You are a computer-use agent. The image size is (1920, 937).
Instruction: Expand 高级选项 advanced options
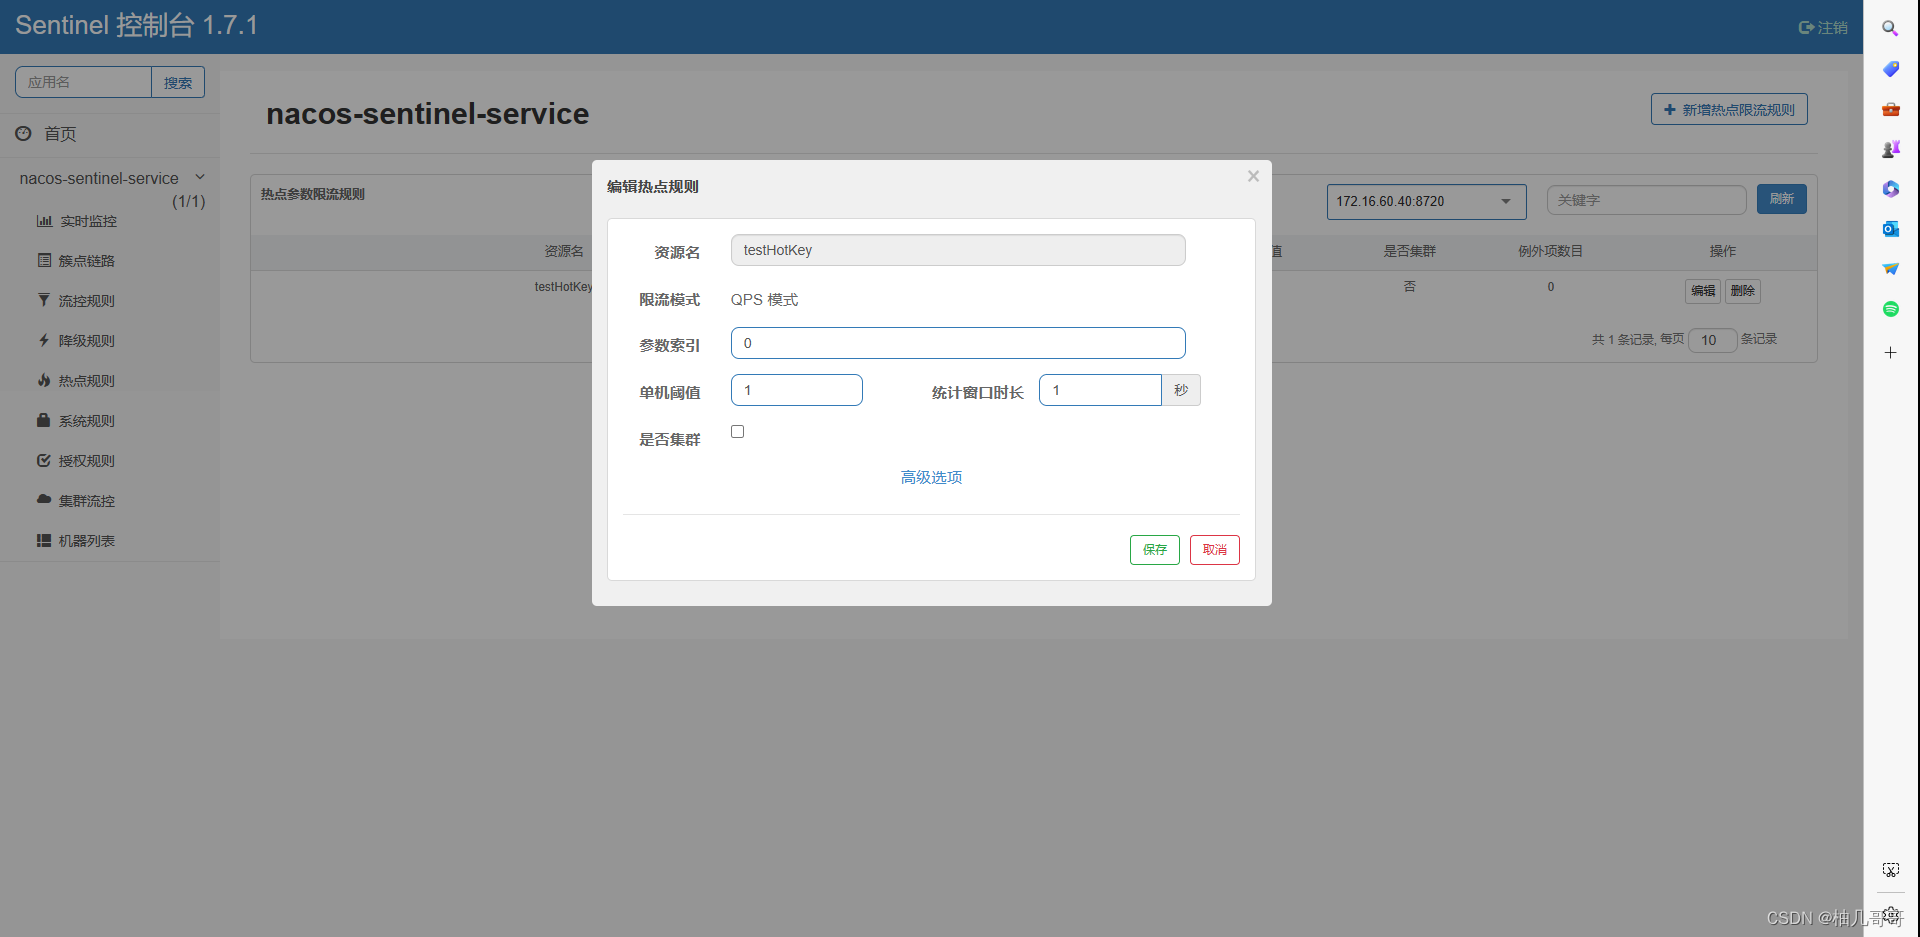tap(931, 478)
